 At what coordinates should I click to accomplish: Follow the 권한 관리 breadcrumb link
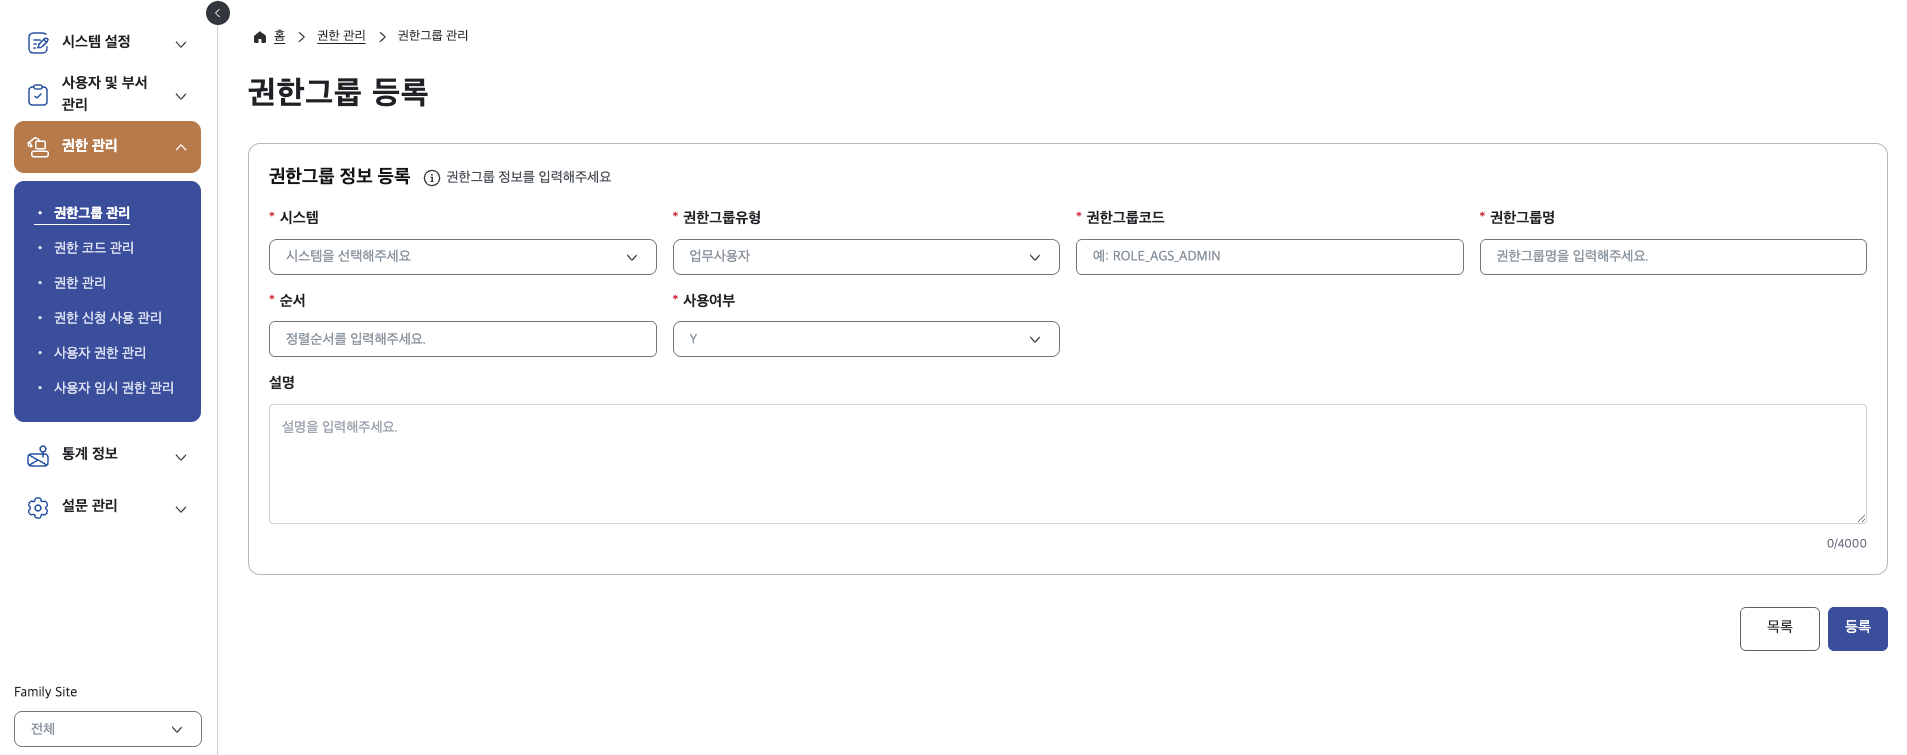341,36
